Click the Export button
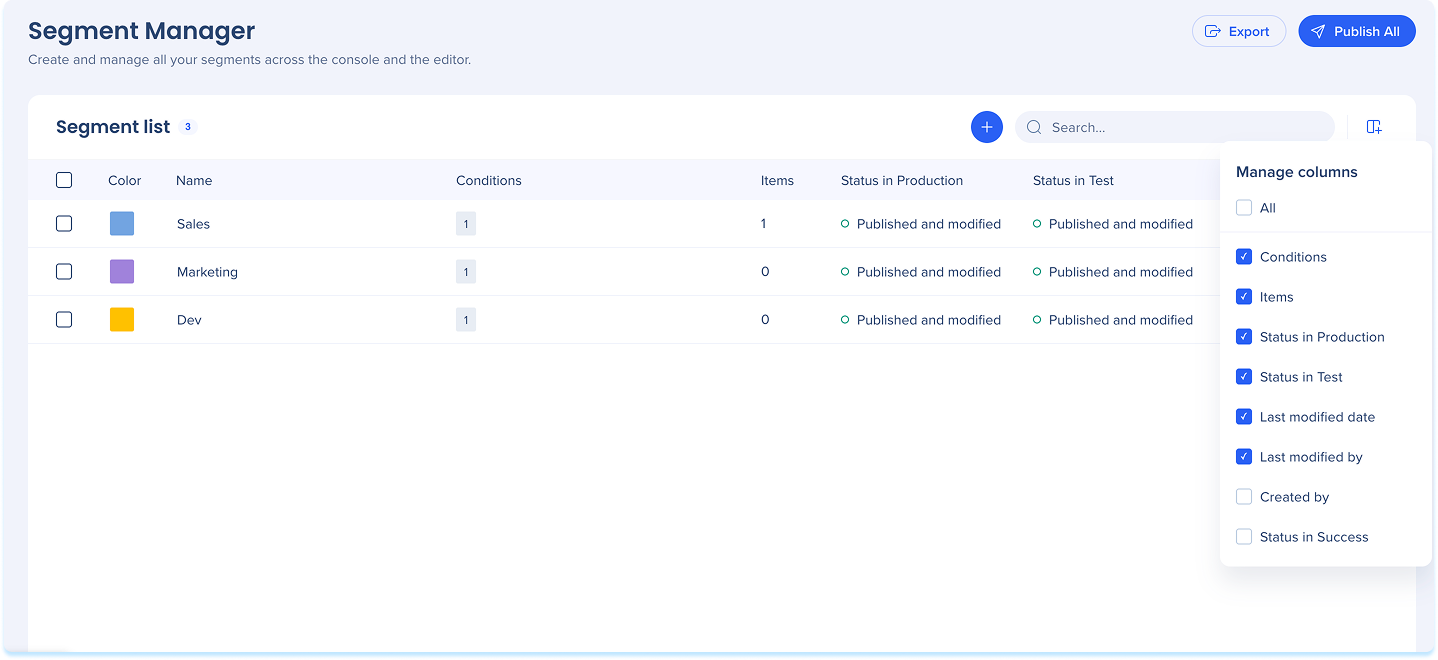The image size is (1438, 660). (1238, 31)
